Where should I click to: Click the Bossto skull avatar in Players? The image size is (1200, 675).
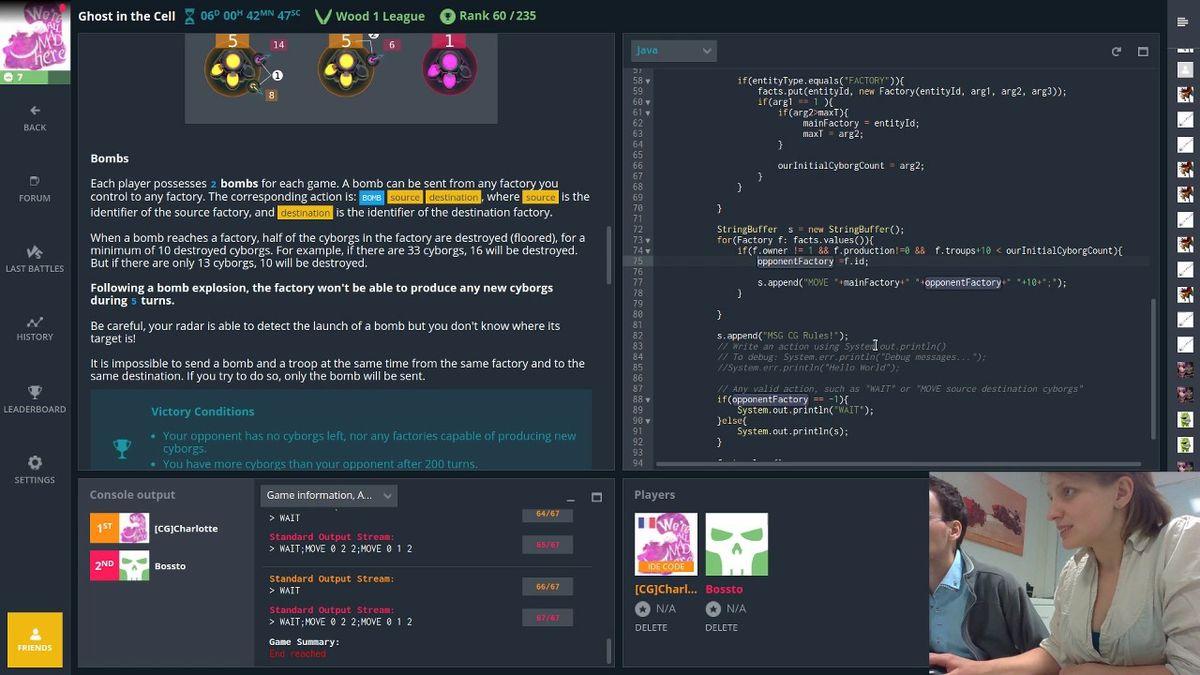[x=736, y=544]
